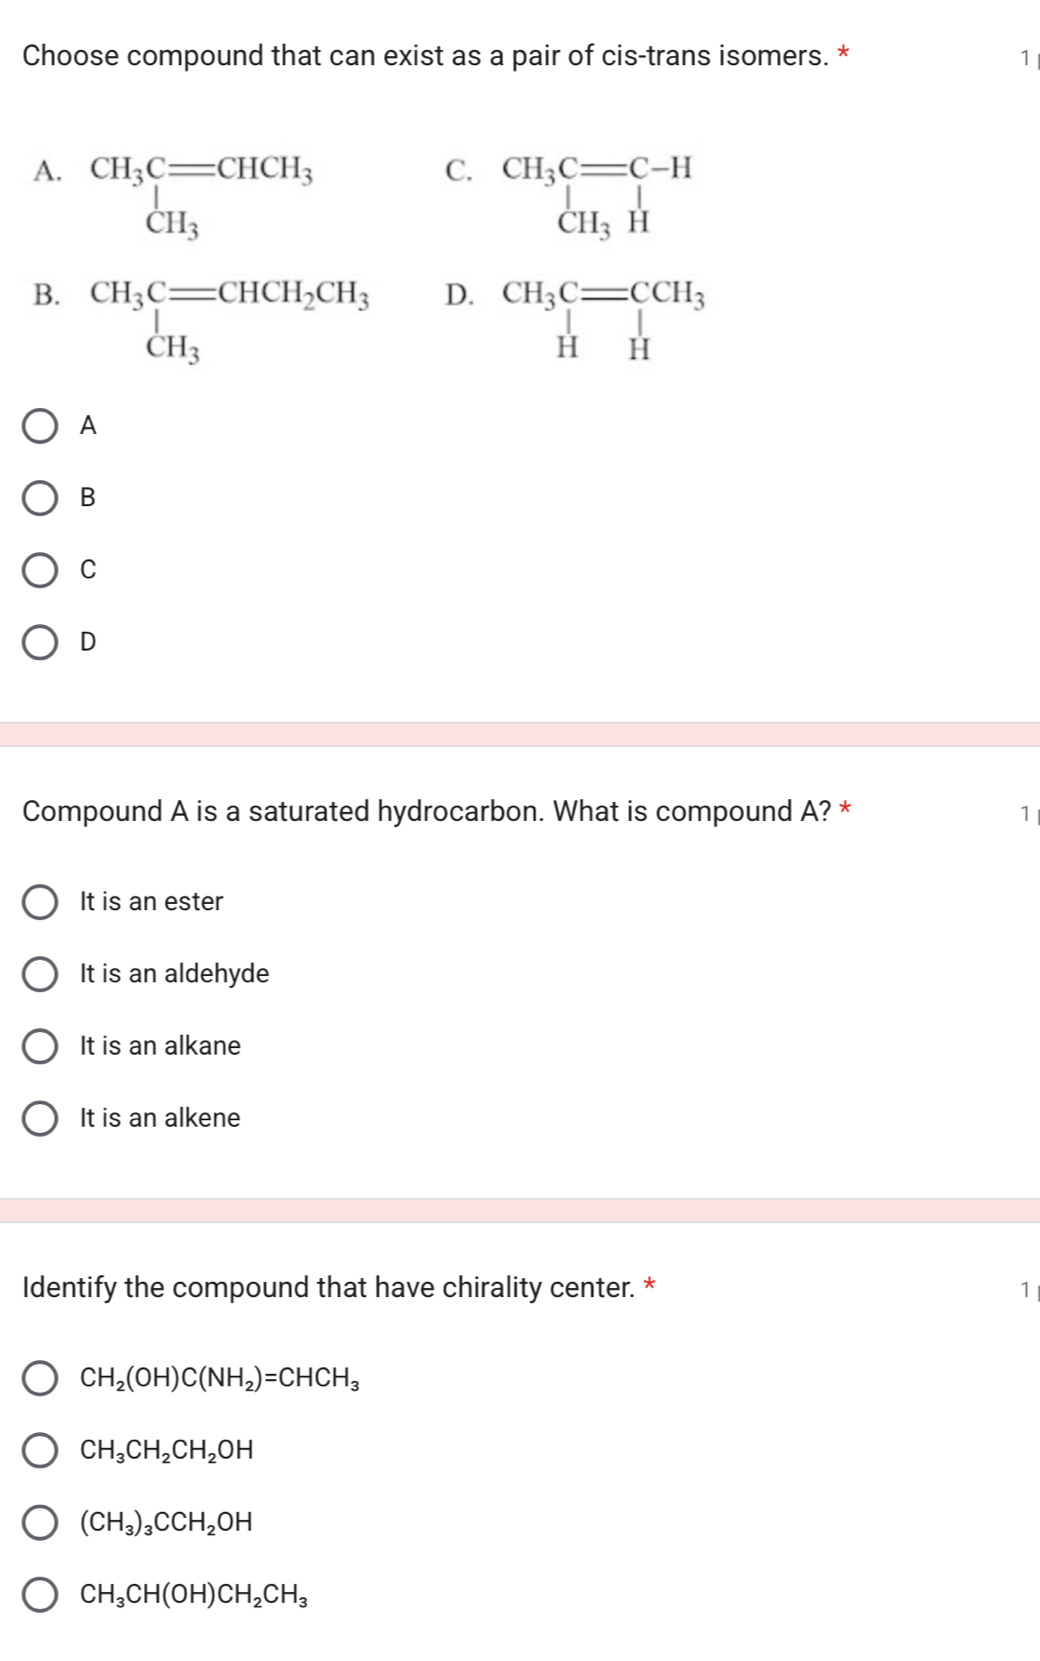Choose 'It is an alkane' option

click(x=41, y=1046)
